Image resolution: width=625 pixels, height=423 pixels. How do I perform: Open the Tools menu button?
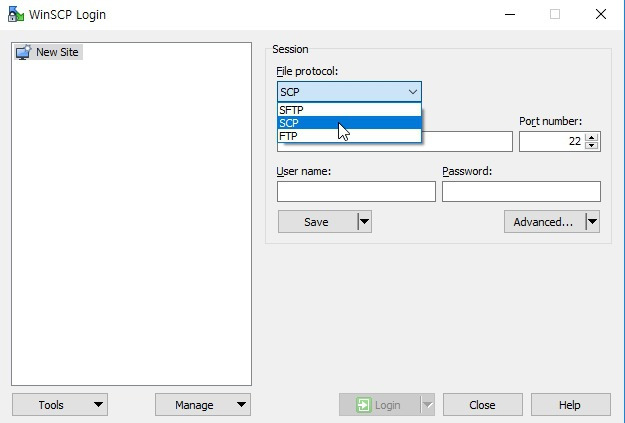coord(60,405)
